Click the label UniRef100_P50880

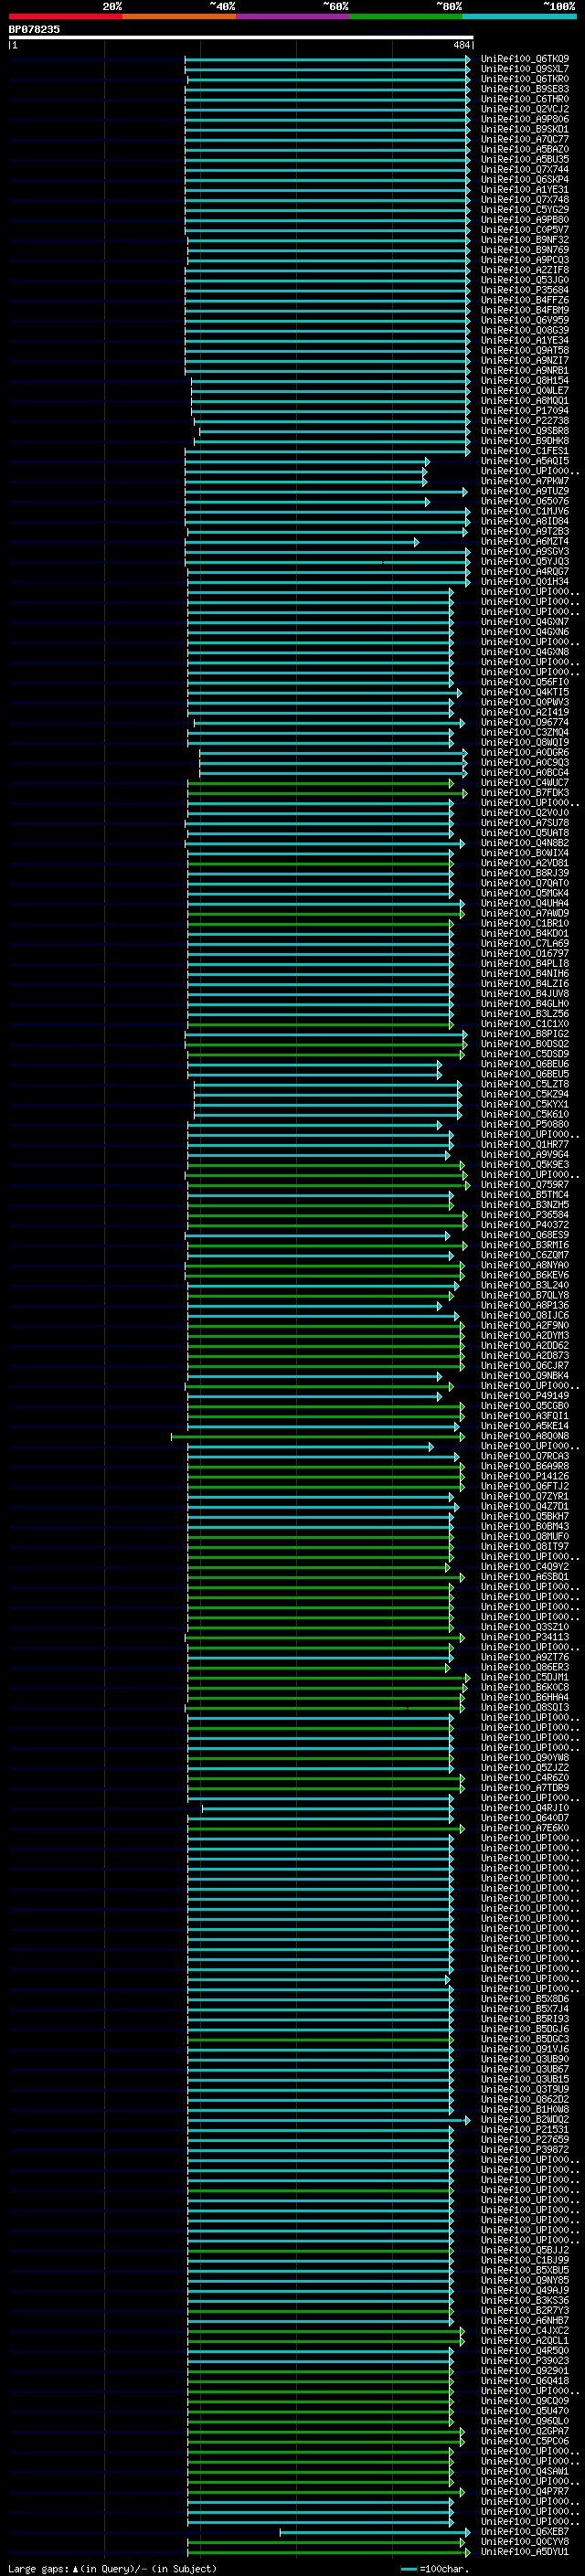point(525,1125)
